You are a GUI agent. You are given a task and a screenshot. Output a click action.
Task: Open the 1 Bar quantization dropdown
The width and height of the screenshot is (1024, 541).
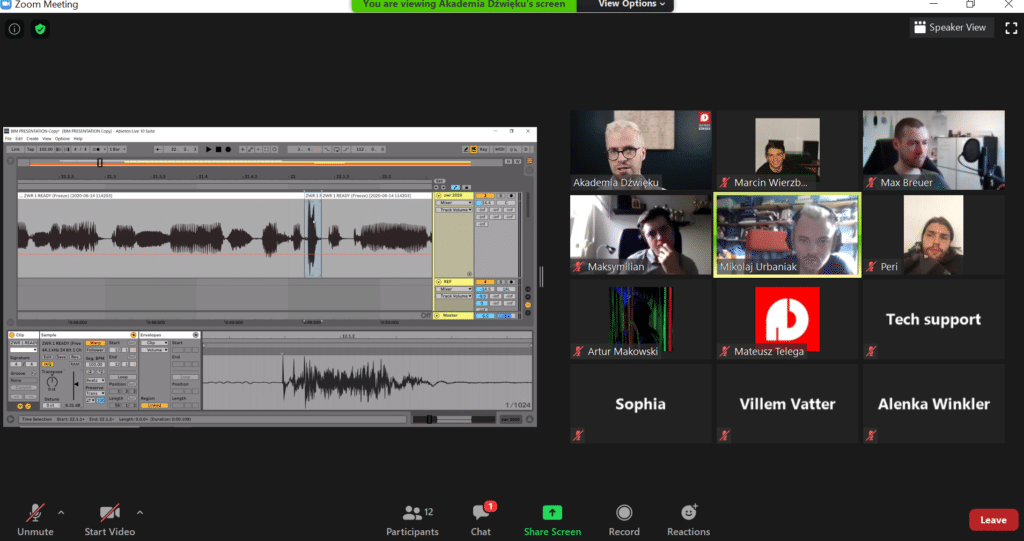click(x=117, y=150)
